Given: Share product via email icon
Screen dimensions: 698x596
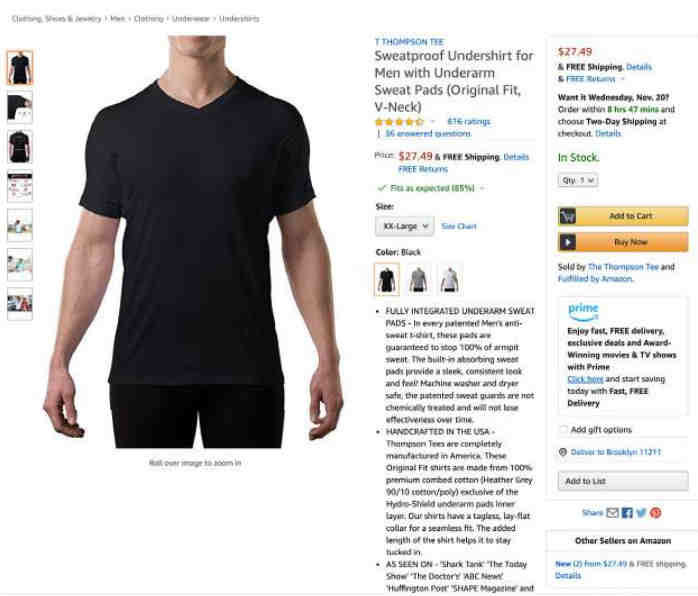Looking at the screenshot, I should [x=613, y=513].
